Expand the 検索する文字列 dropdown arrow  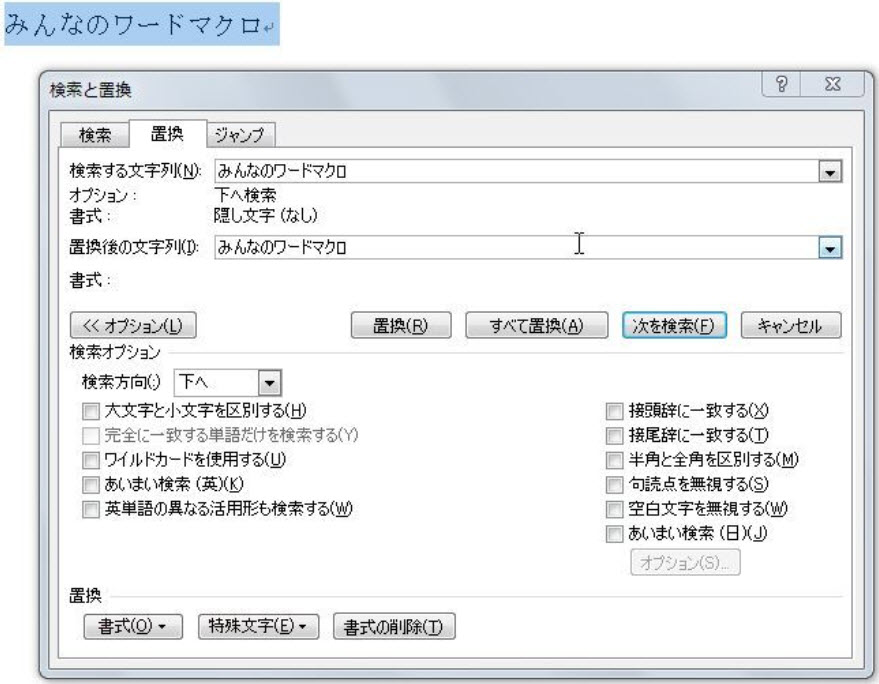[x=828, y=173]
